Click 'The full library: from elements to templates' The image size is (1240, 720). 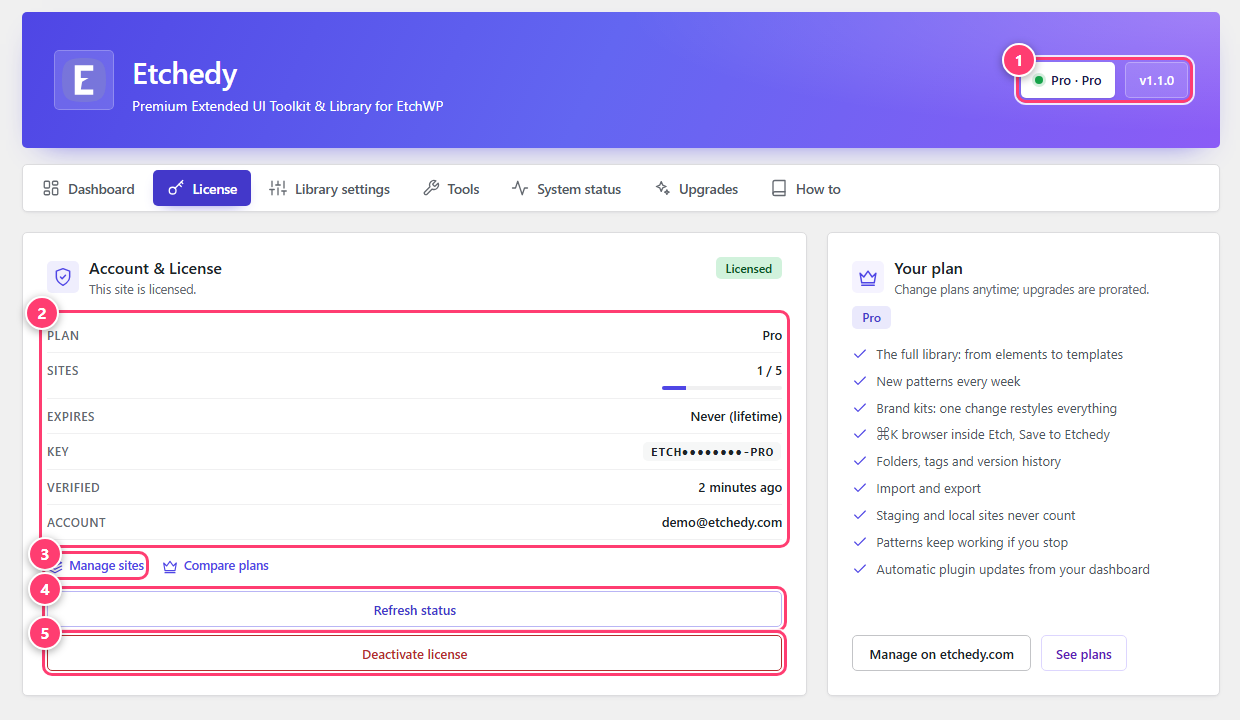coord(999,354)
